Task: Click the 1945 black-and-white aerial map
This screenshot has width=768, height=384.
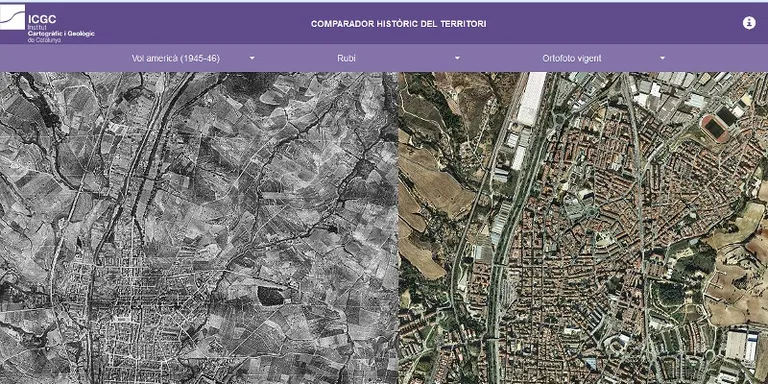Action: tap(198, 228)
